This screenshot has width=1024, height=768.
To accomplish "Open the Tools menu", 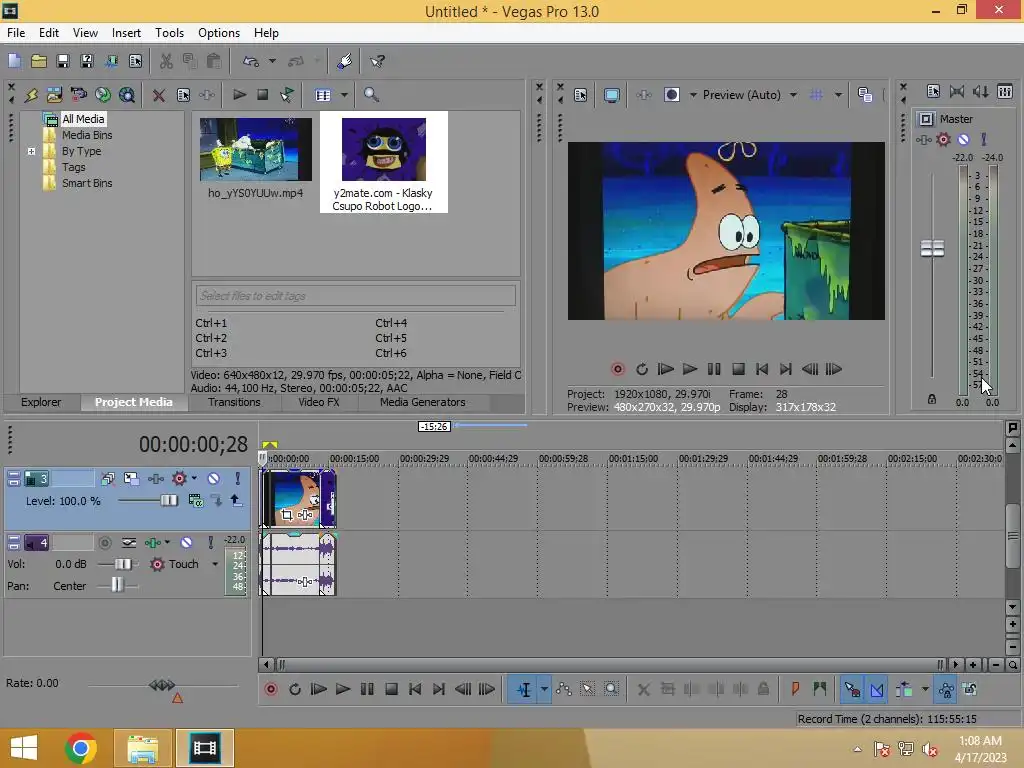I will pyautogui.click(x=169, y=33).
